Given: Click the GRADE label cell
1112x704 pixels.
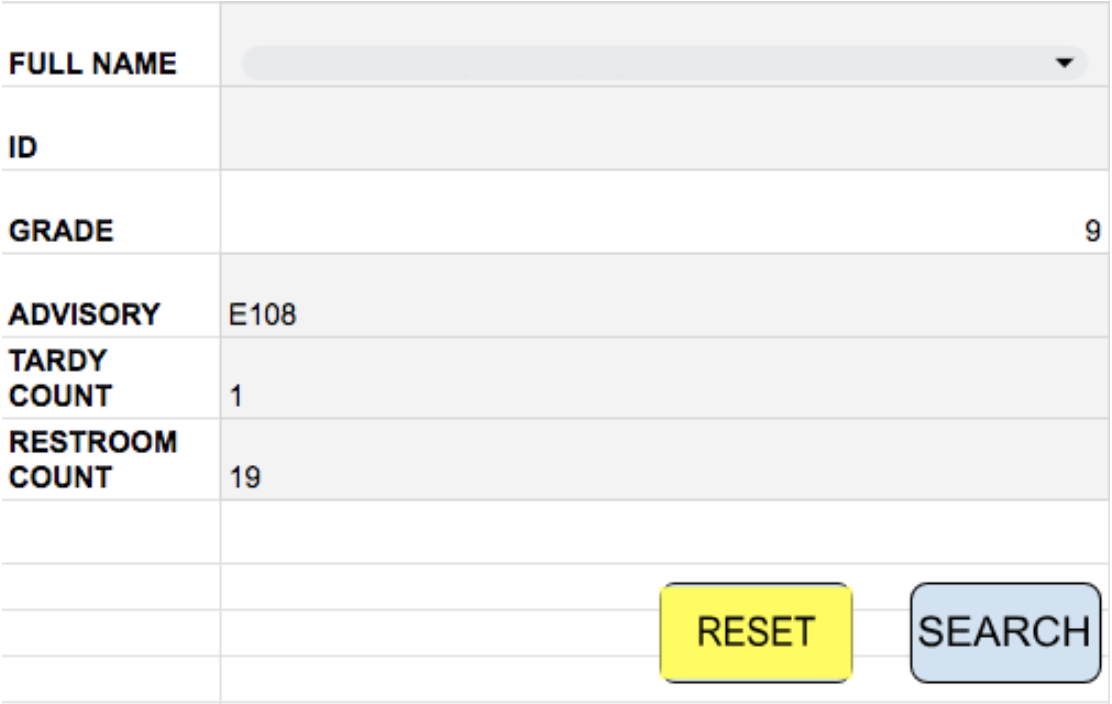Looking at the screenshot, I should pyautogui.click(x=111, y=212).
